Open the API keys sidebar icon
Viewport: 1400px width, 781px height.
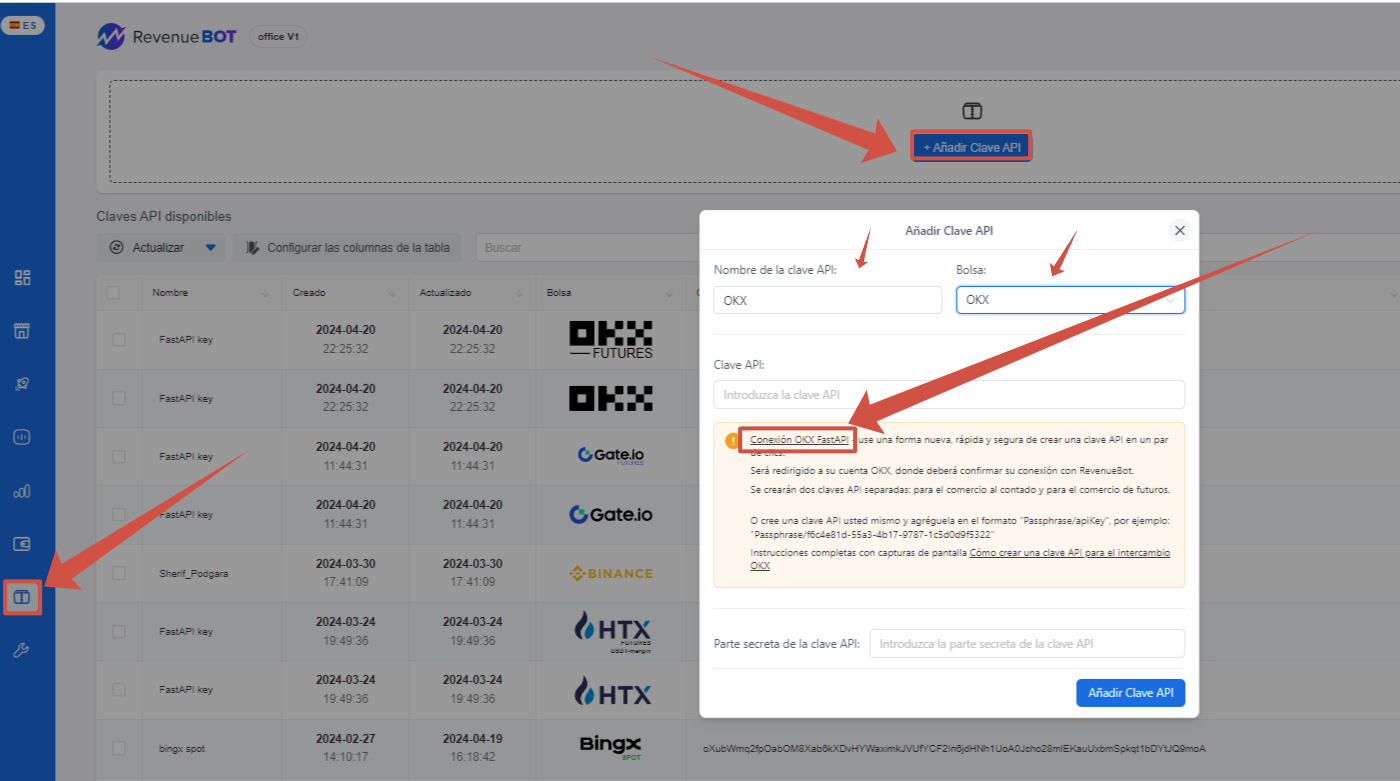[22, 598]
